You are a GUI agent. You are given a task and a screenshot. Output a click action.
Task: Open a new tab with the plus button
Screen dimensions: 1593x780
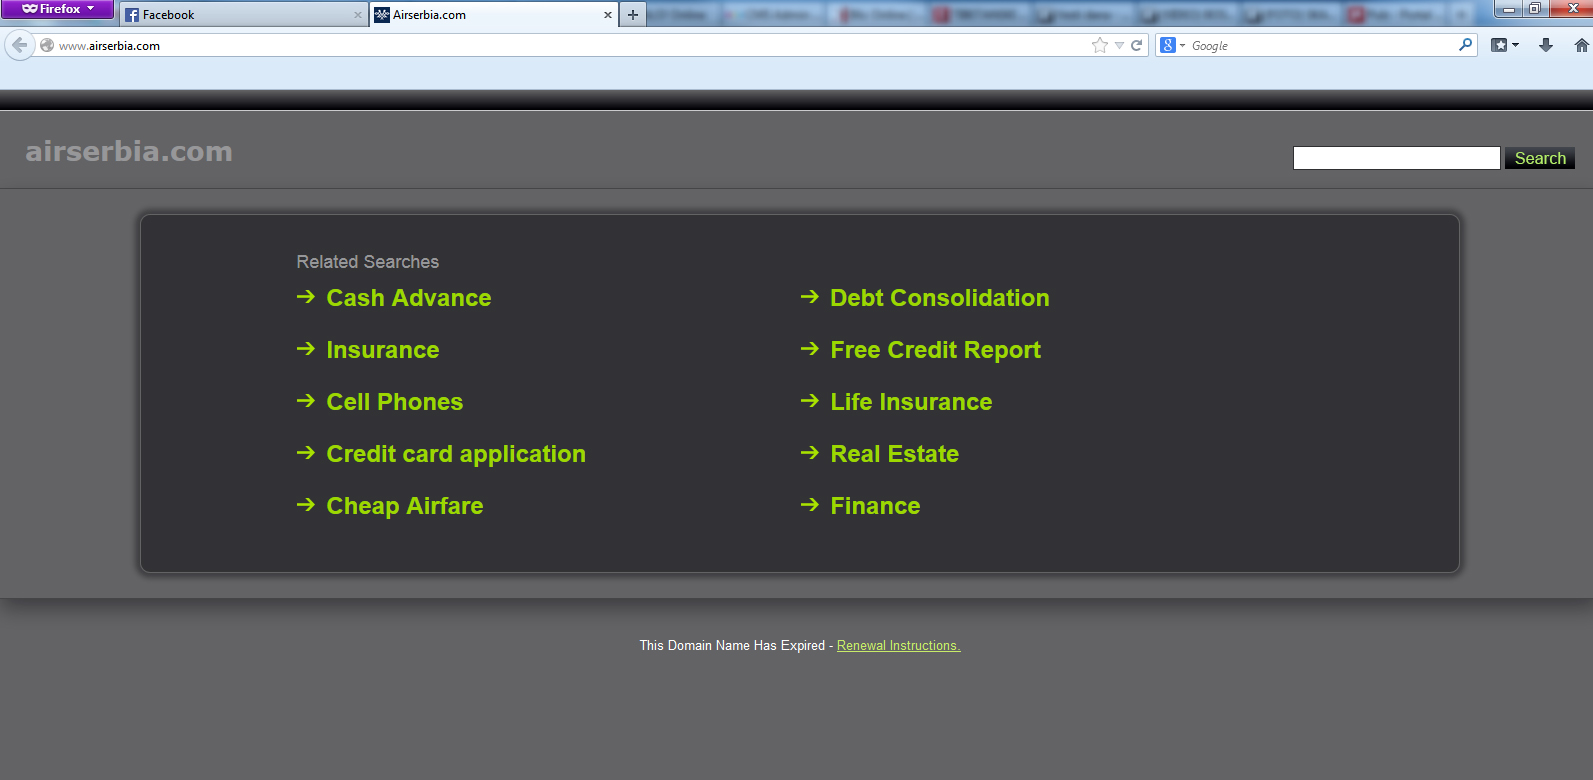(633, 15)
